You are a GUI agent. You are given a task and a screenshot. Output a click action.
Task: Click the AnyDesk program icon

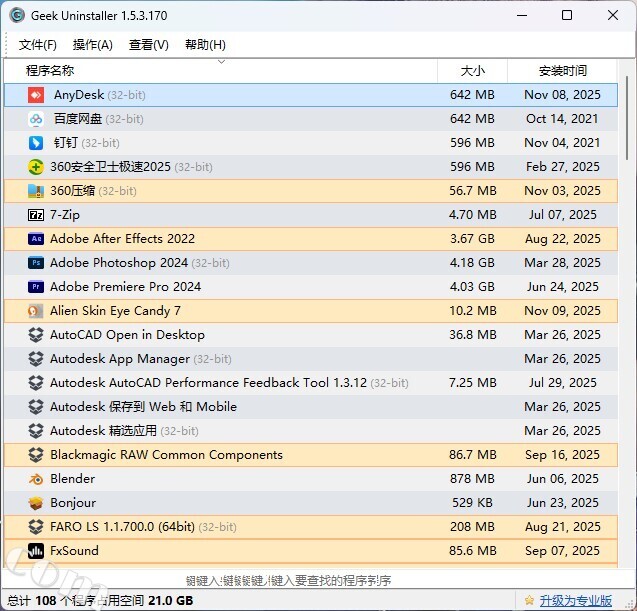[x=36, y=95]
